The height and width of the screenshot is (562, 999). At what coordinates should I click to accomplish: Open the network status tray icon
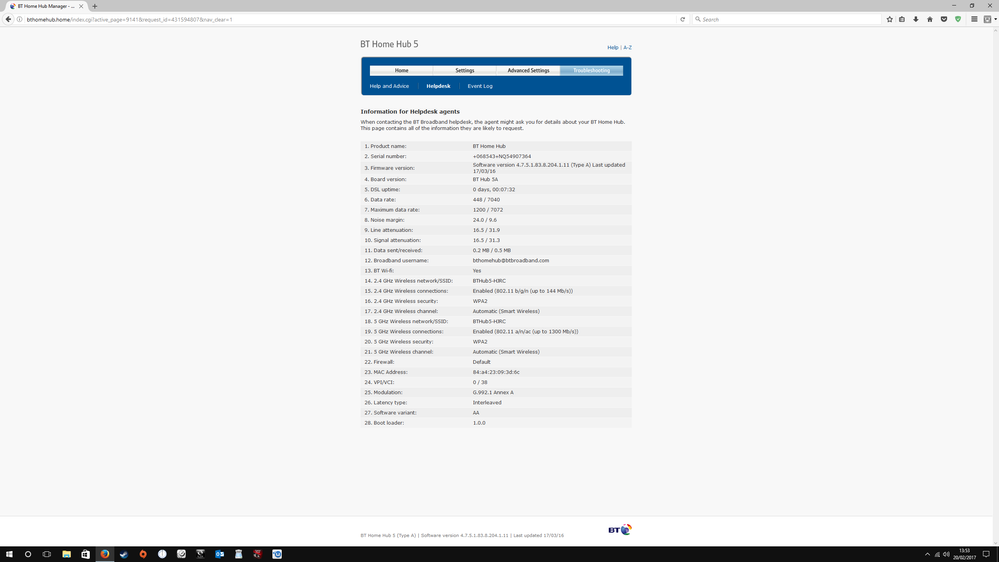(x=937, y=554)
